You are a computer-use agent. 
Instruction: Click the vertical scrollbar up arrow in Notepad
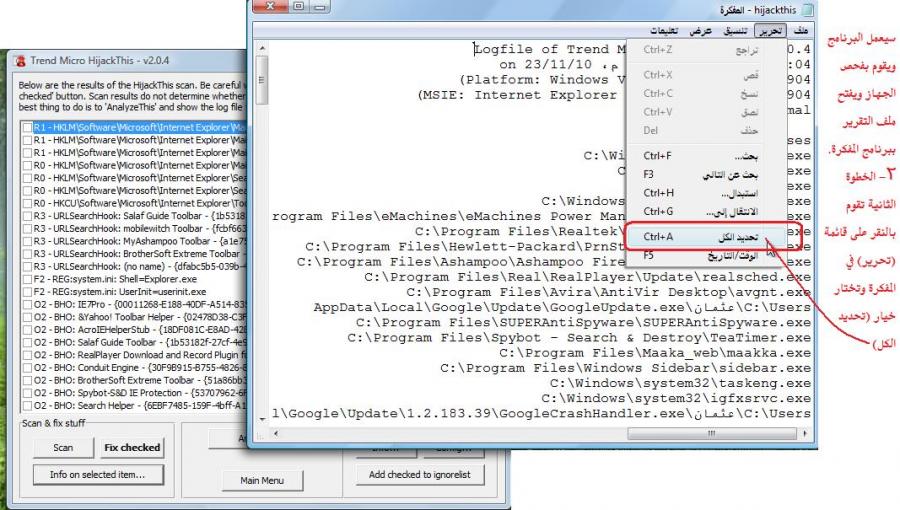pyautogui.click(x=262, y=47)
